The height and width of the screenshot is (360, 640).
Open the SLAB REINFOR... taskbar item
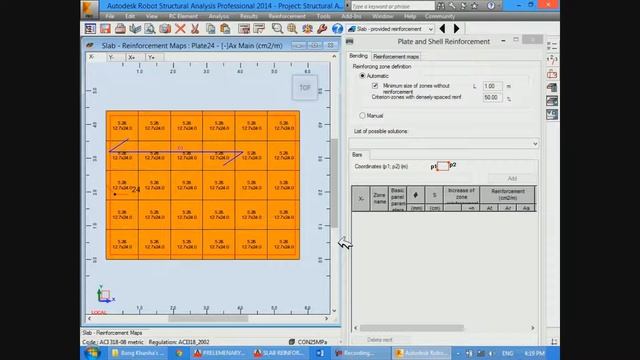click(x=279, y=353)
